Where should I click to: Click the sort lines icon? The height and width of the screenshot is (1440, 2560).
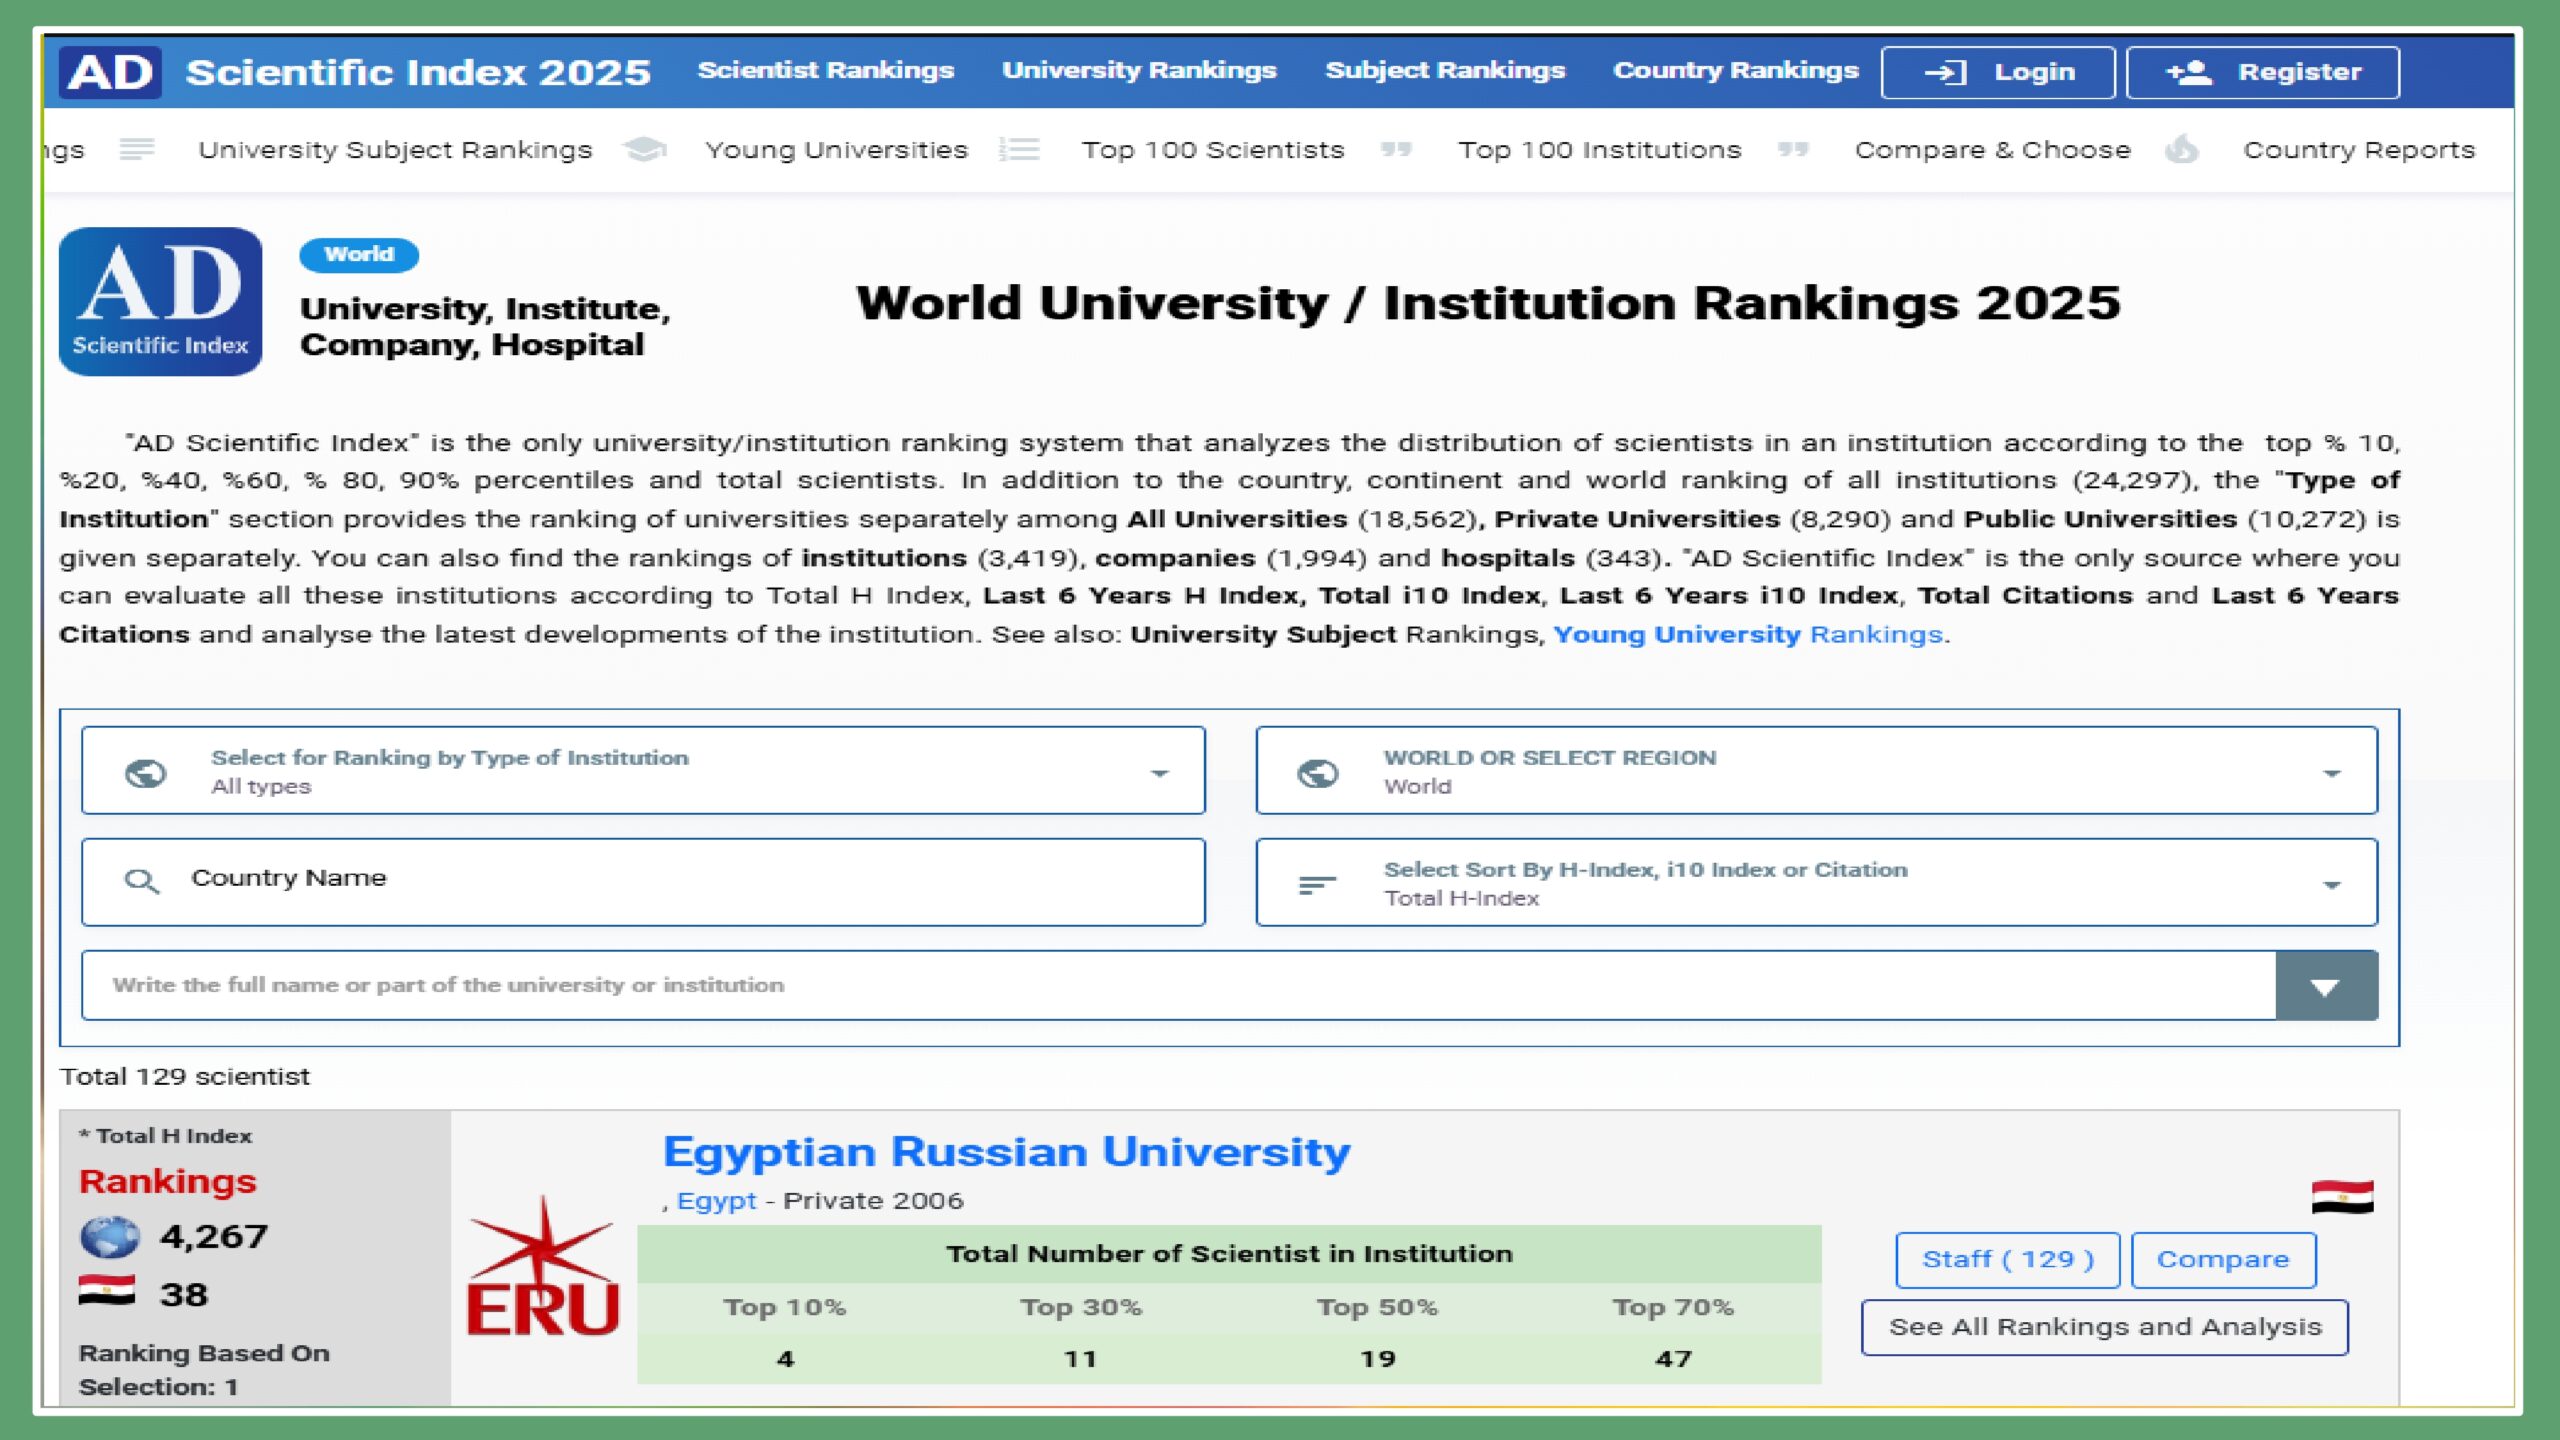tap(1317, 885)
